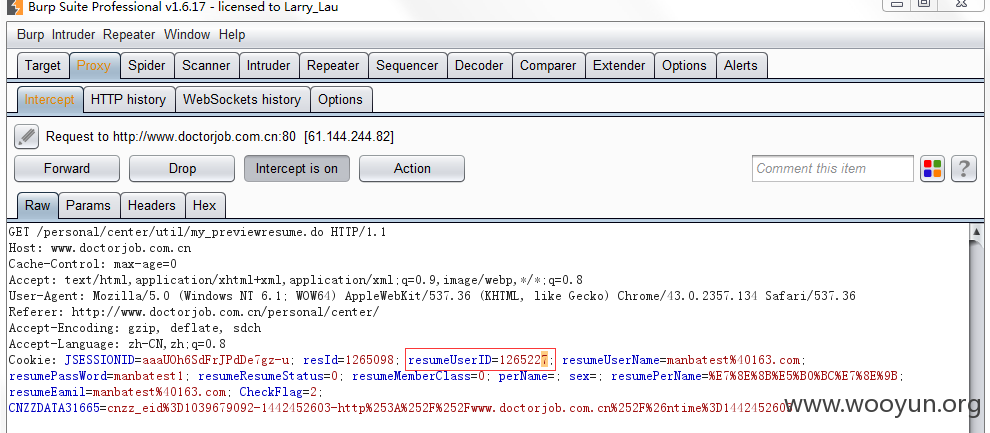Image resolution: width=990 pixels, height=433 pixels.
Task: Open the Intruder menu in the menu bar
Action: tap(73, 35)
